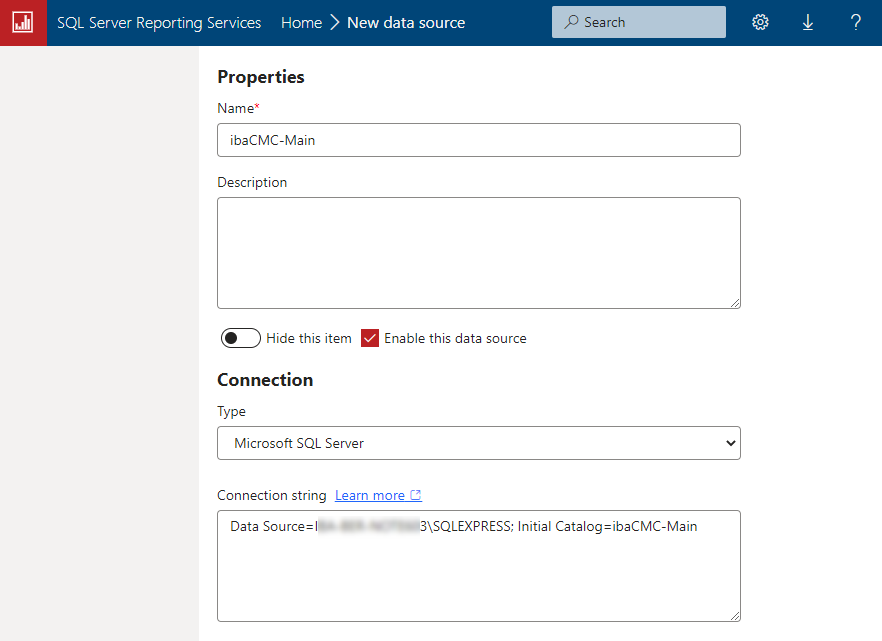This screenshot has width=882, height=641.
Task: Click the breadcrumb chevron after Home
Action: tap(334, 22)
